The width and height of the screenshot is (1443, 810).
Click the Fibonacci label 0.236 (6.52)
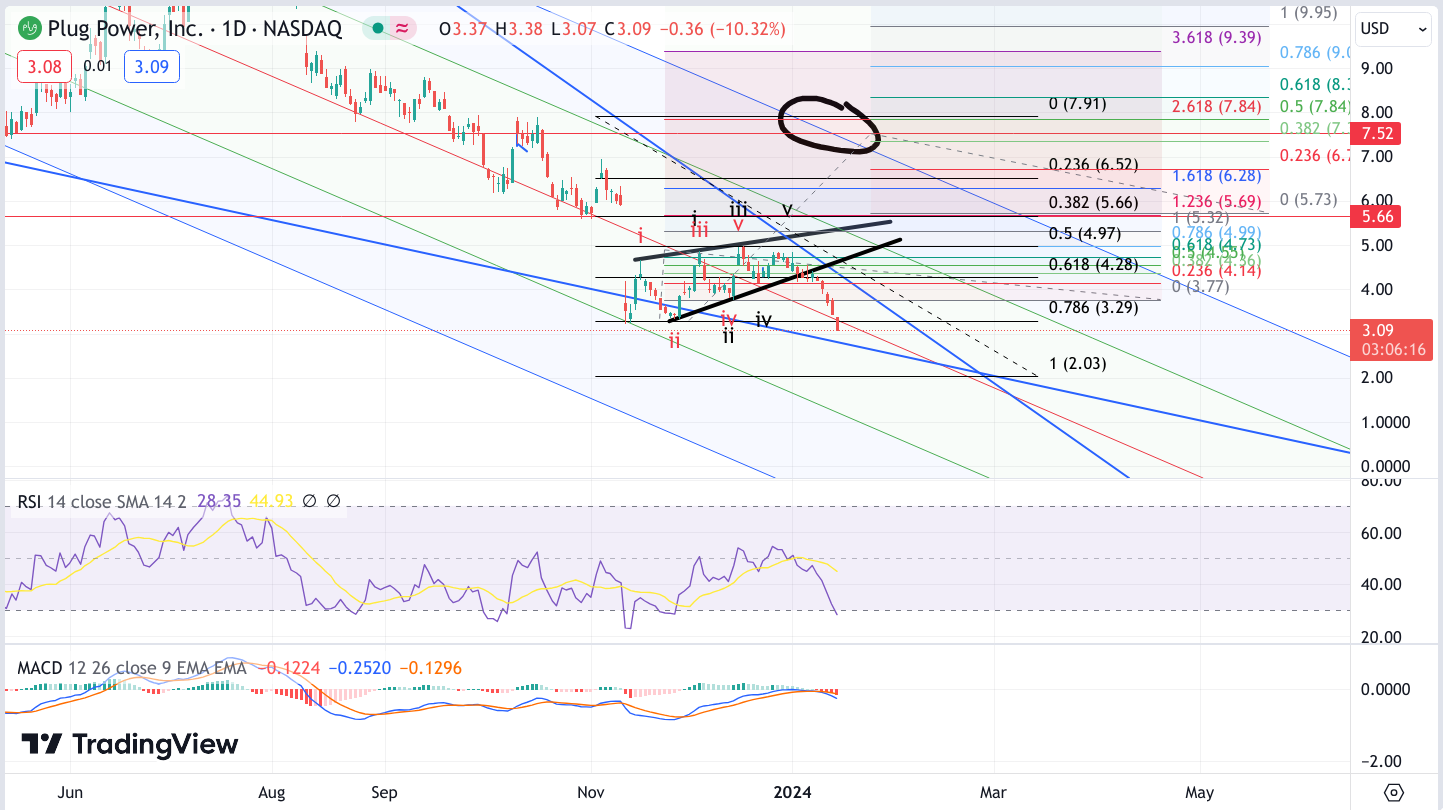1093,165
